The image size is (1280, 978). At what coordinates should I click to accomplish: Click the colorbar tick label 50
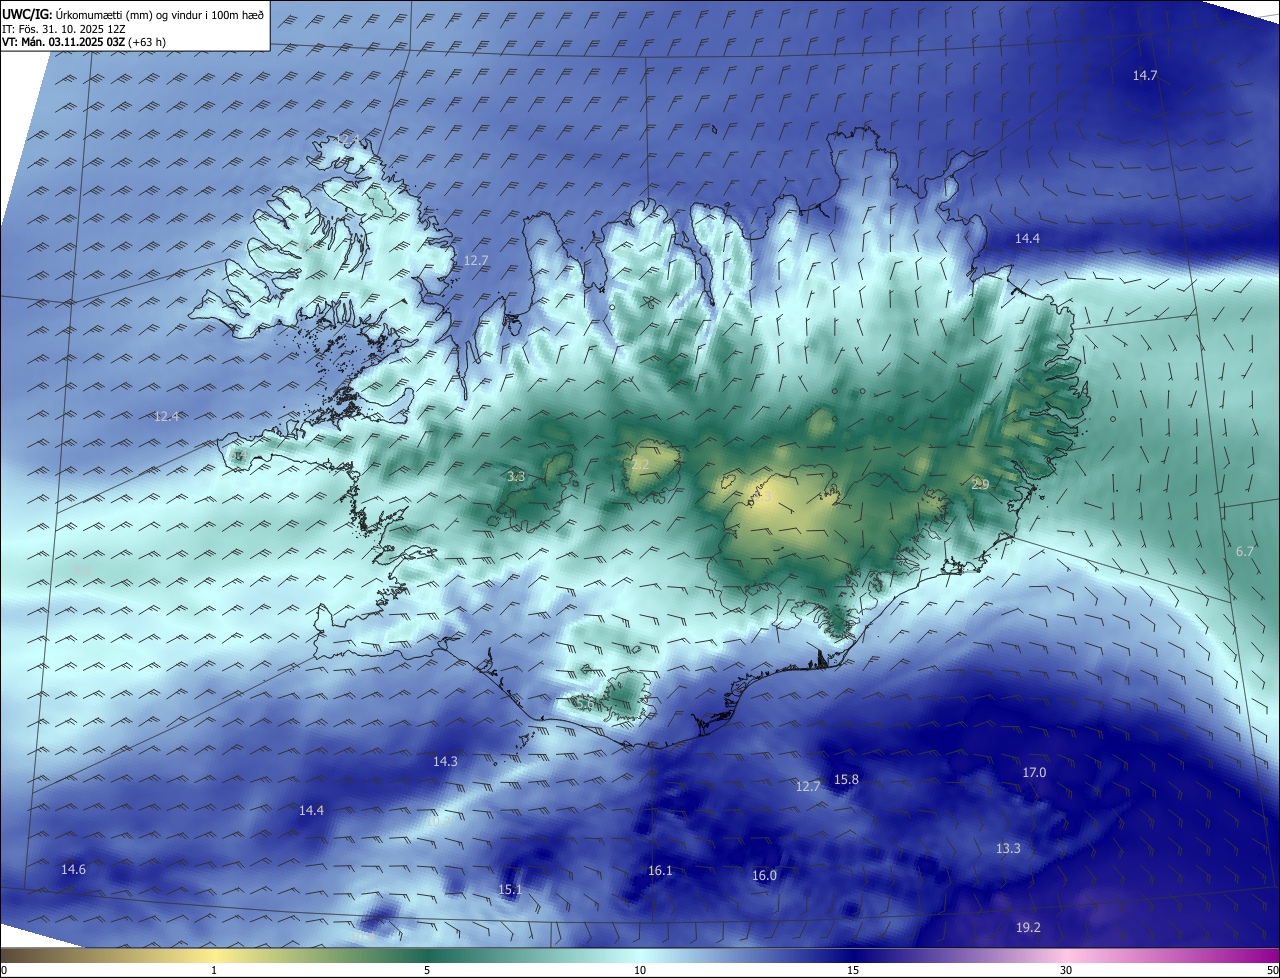[1272, 970]
